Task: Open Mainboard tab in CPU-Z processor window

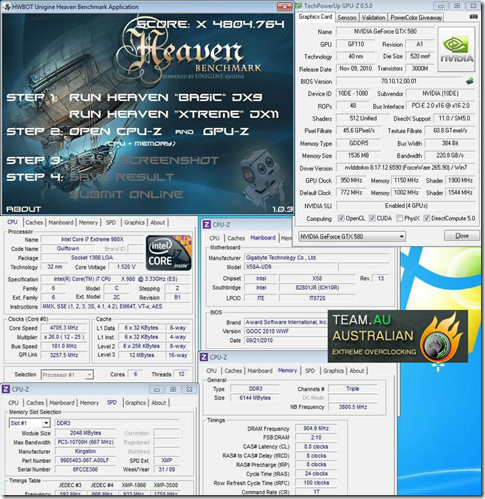Action: [x=61, y=222]
